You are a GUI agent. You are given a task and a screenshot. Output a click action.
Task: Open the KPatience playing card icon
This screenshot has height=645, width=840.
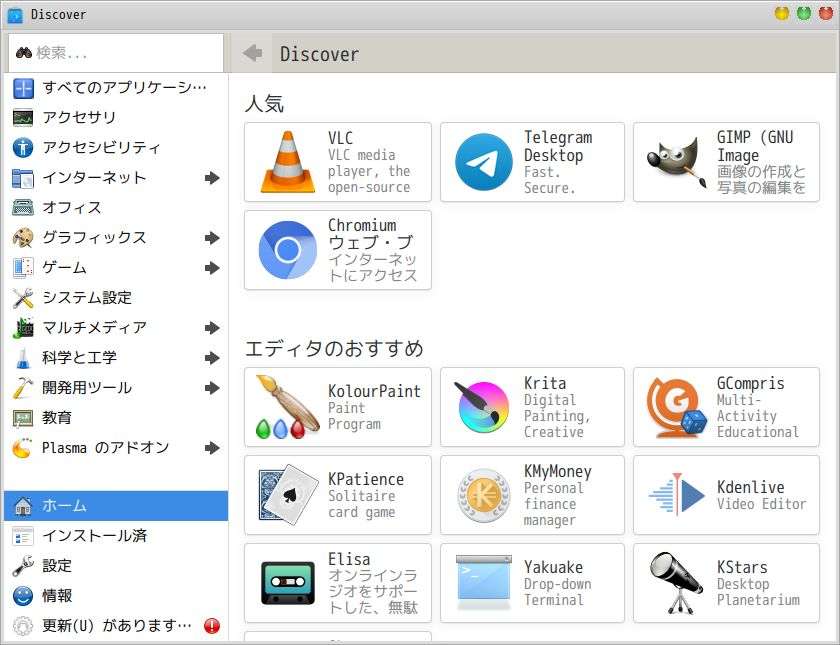(x=288, y=495)
